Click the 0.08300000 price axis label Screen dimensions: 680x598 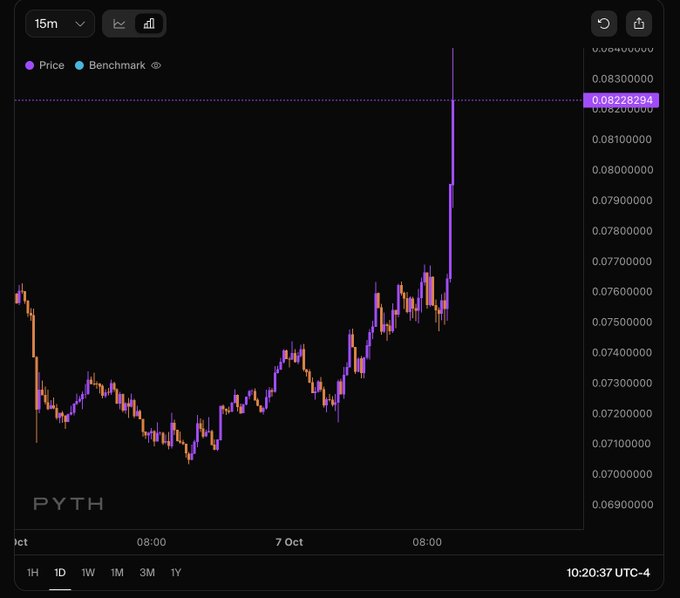622,78
